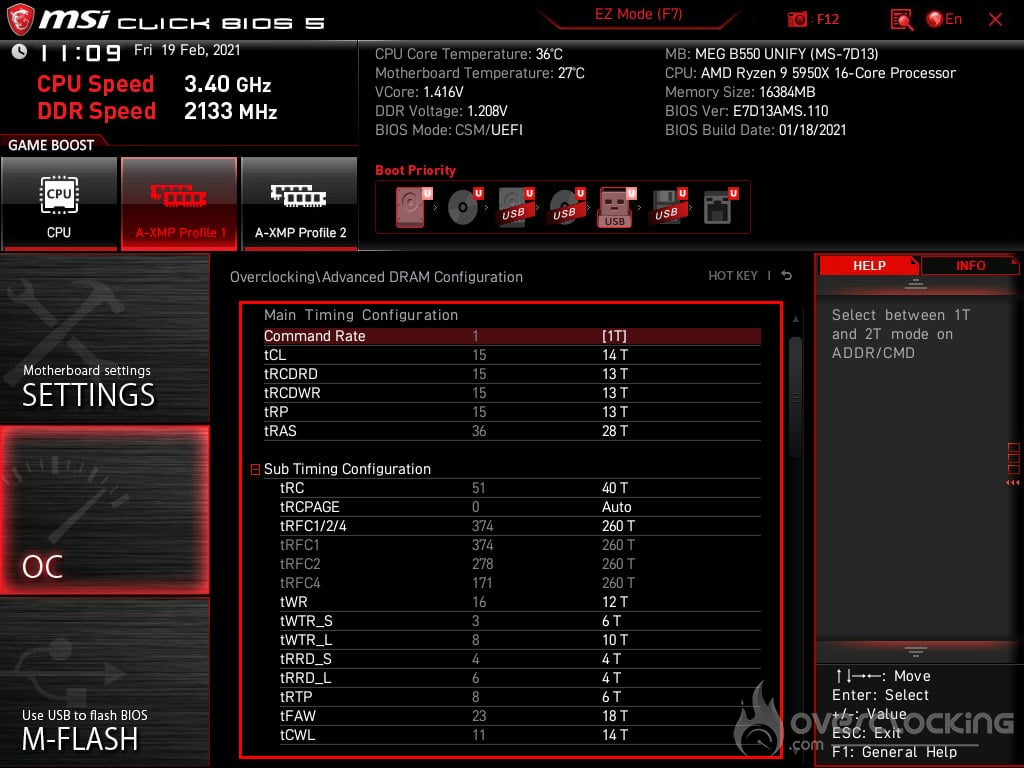
Task: Edit the tRRD_L timing value
Action: click(x=611, y=677)
